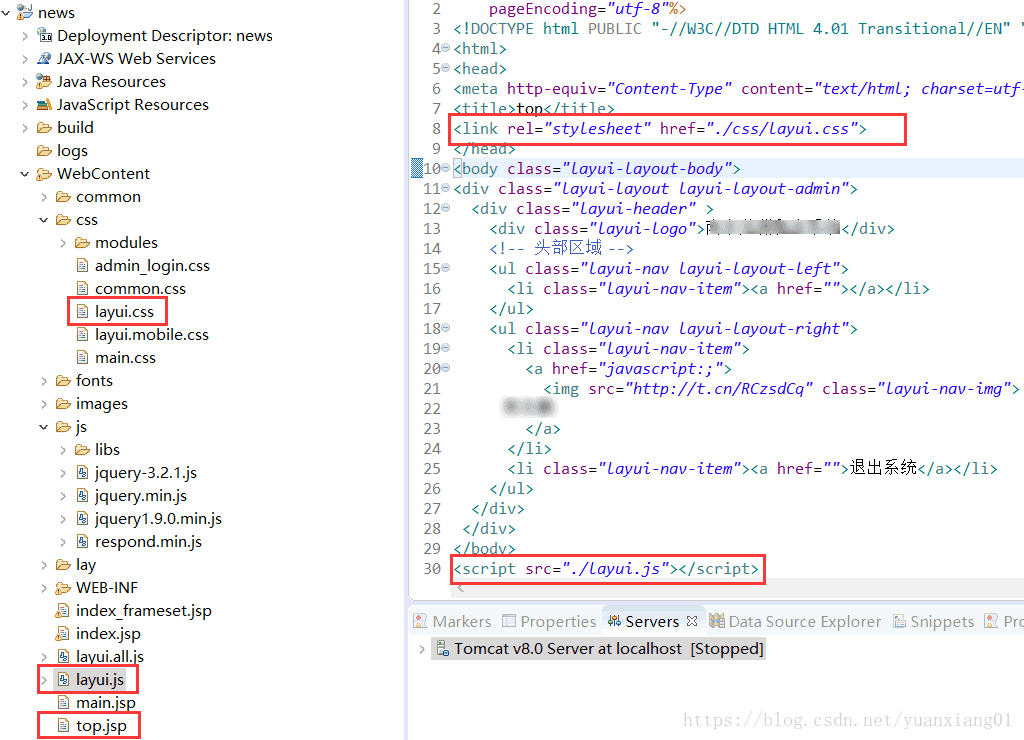The height and width of the screenshot is (740, 1024).
Task: Expand the modules folder
Action: click(x=63, y=243)
